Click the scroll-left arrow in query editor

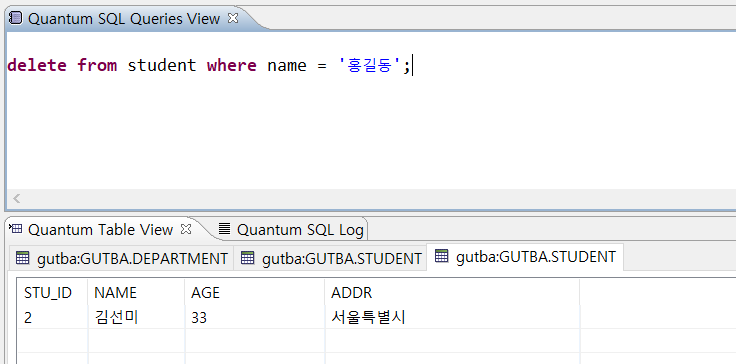(16, 199)
